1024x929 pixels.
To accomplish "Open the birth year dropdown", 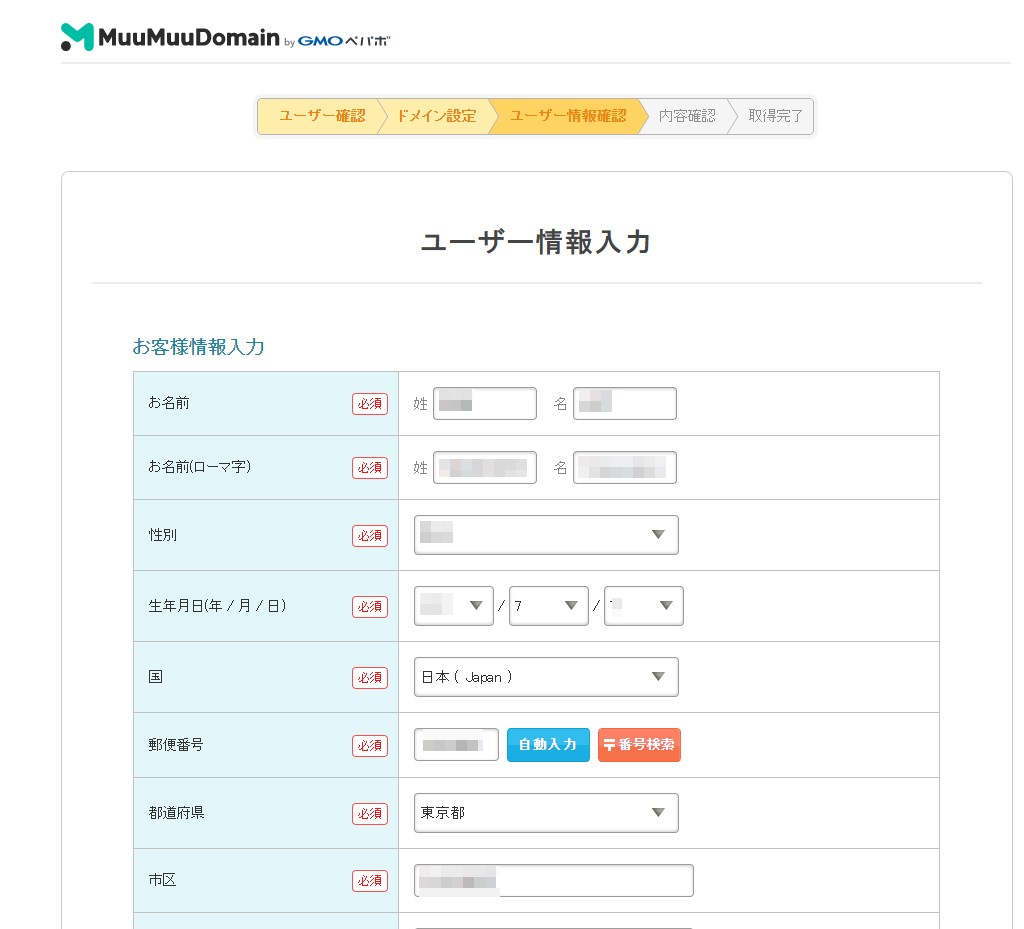I will click(454, 606).
